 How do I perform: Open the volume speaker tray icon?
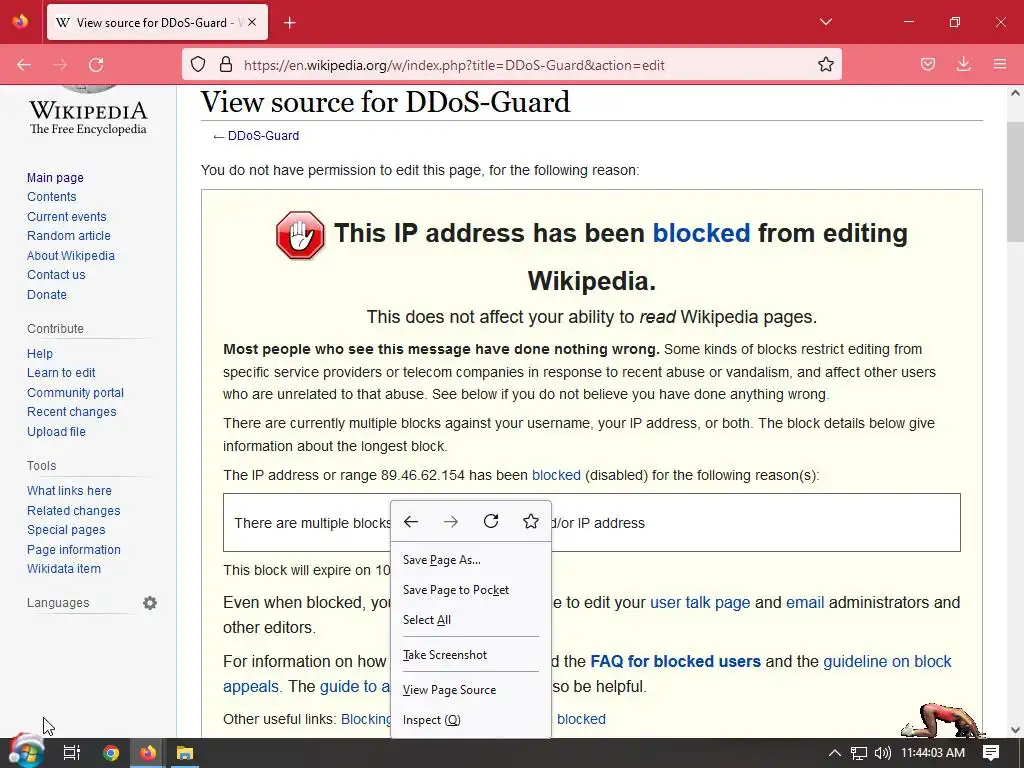(x=882, y=753)
